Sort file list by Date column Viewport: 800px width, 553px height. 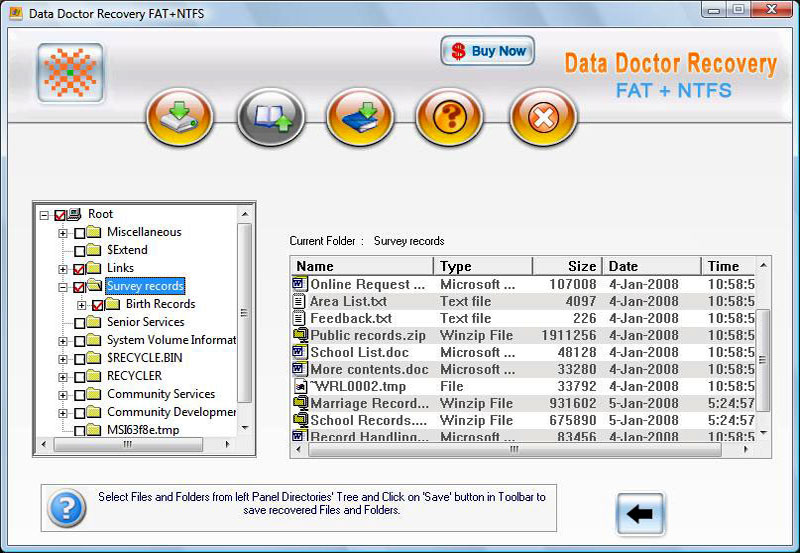click(x=652, y=266)
